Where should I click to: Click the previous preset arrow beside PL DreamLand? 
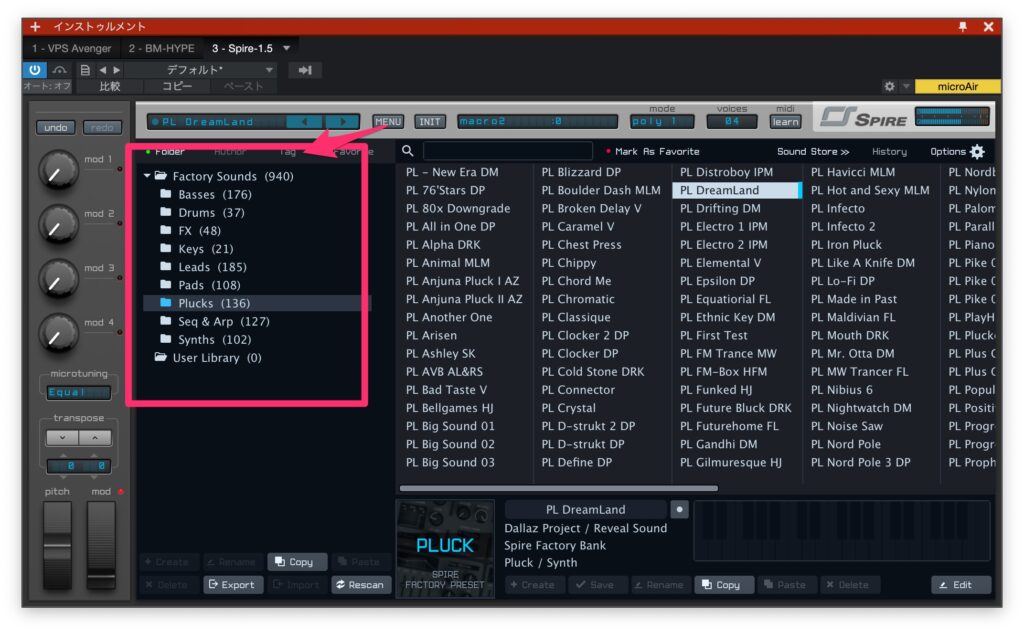(304, 122)
